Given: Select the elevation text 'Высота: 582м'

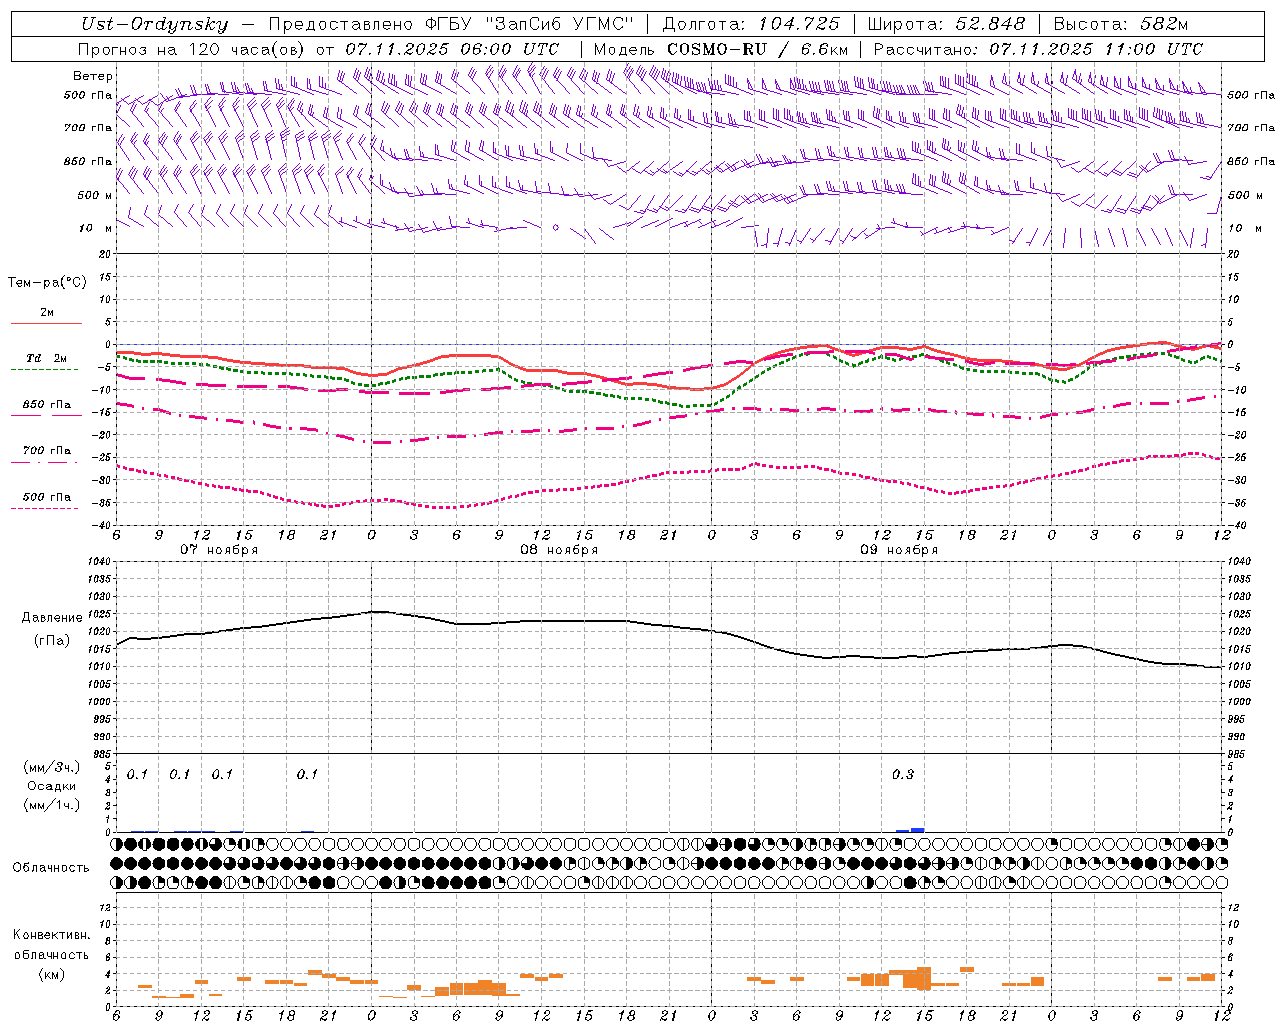Looking at the screenshot, I should tap(1120, 24).
